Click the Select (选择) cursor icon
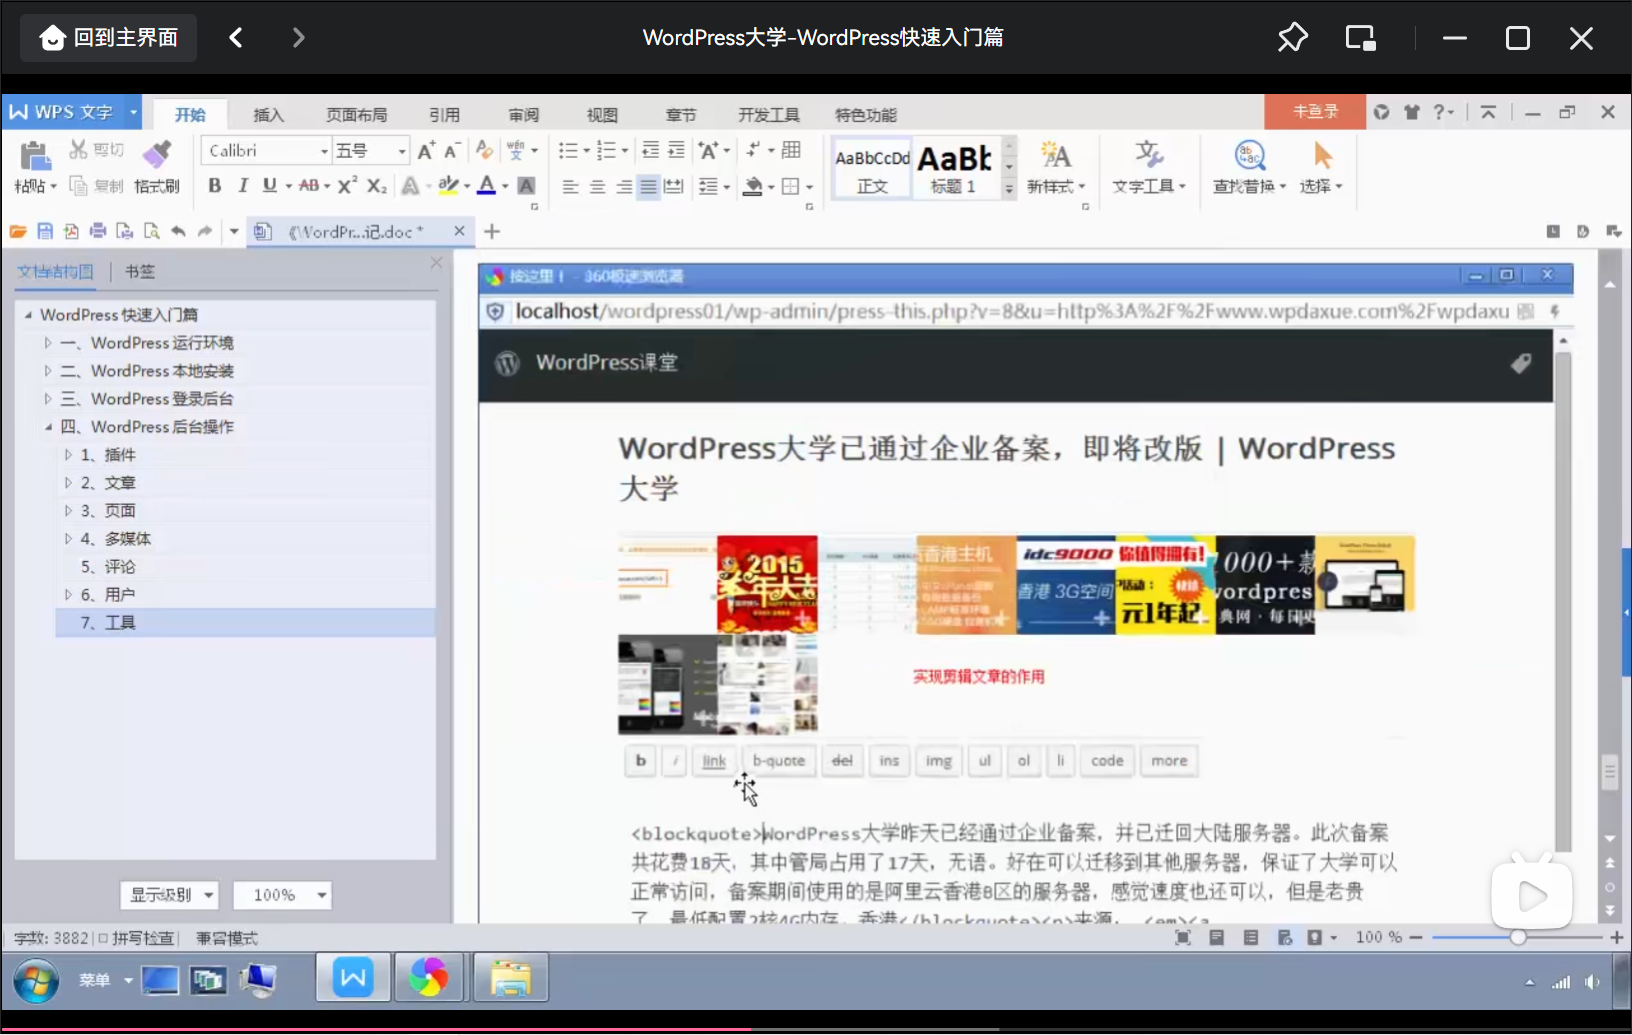This screenshot has height=1035, width=1632. (x=1322, y=156)
